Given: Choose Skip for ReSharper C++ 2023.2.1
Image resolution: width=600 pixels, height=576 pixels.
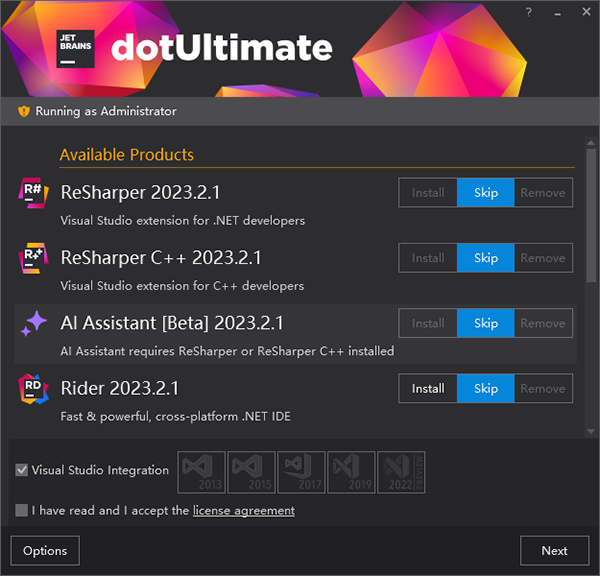Looking at the screenshot, I should coord(486,258).
